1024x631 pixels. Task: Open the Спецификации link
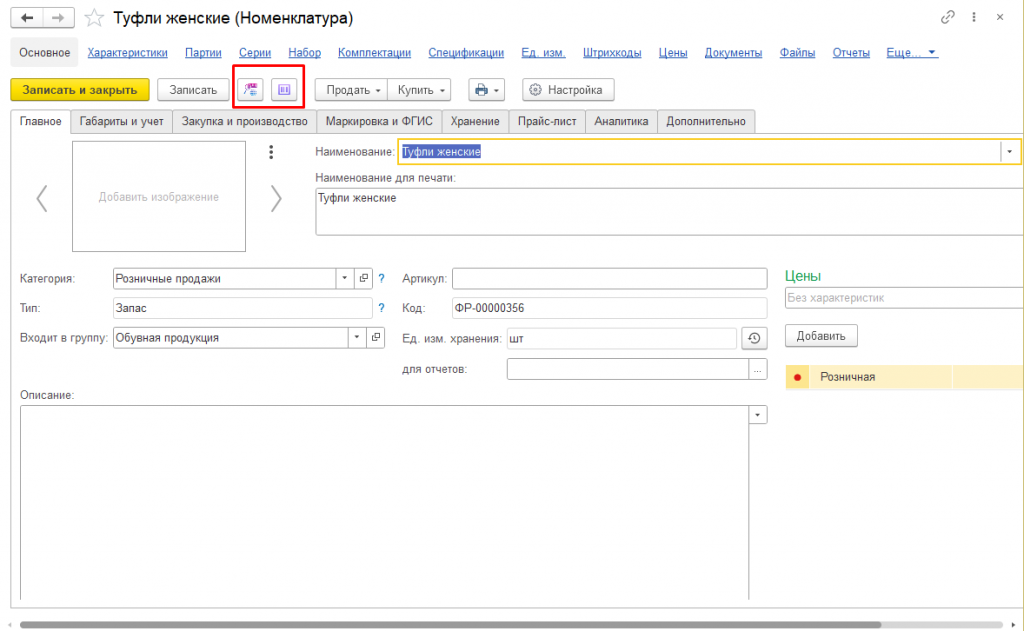[466, 53]
